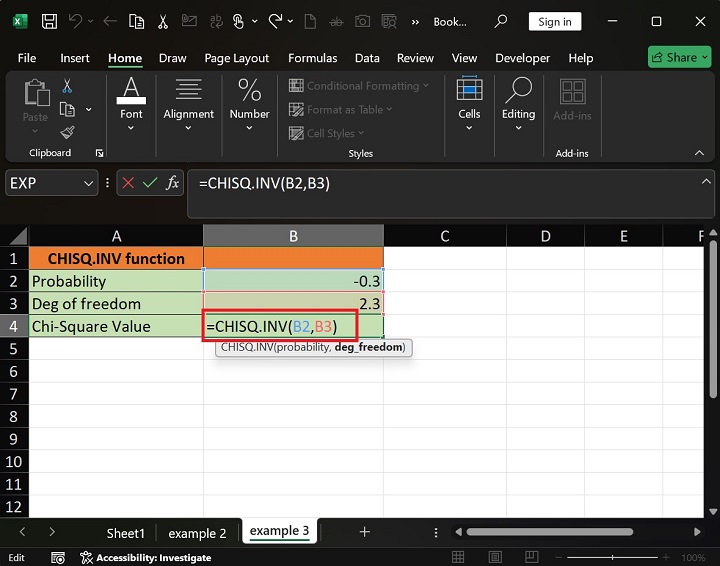This screenshot has height=566, width=720.
Task: Collapse the ribbon using the chevron
Action: (x=700, y=153)
